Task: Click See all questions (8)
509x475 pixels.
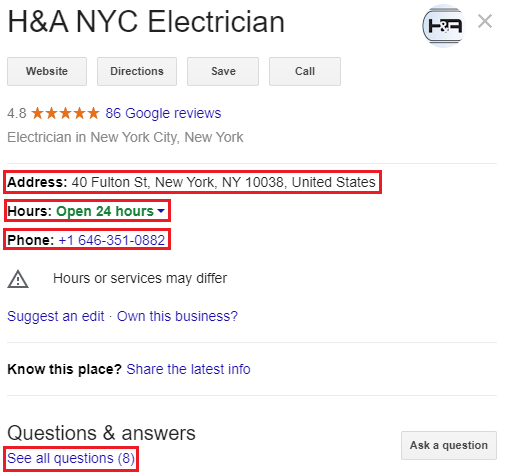Action: click(71, 458)
